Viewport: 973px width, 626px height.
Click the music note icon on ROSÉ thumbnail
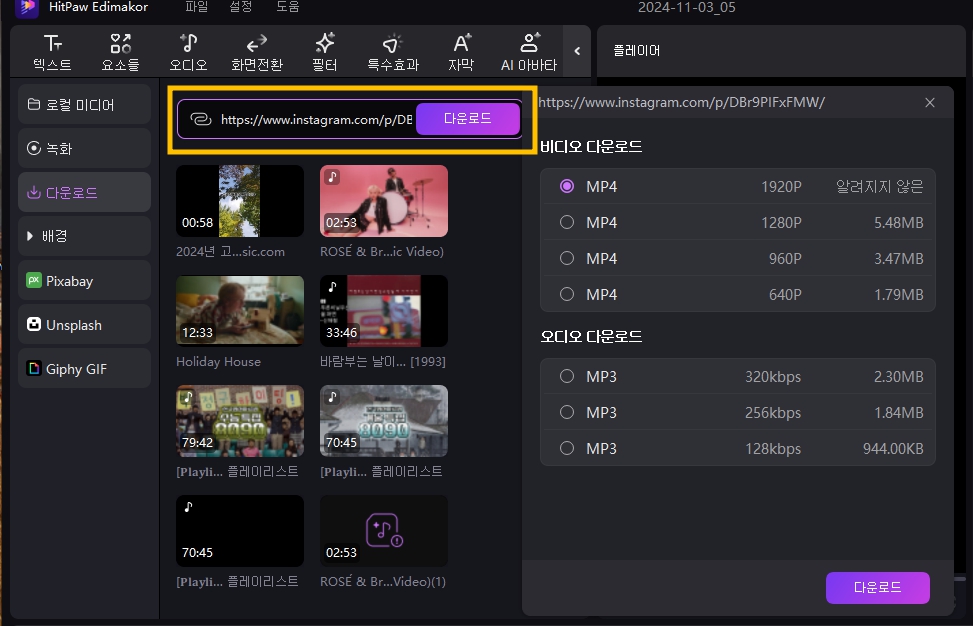tap(333, 177)
